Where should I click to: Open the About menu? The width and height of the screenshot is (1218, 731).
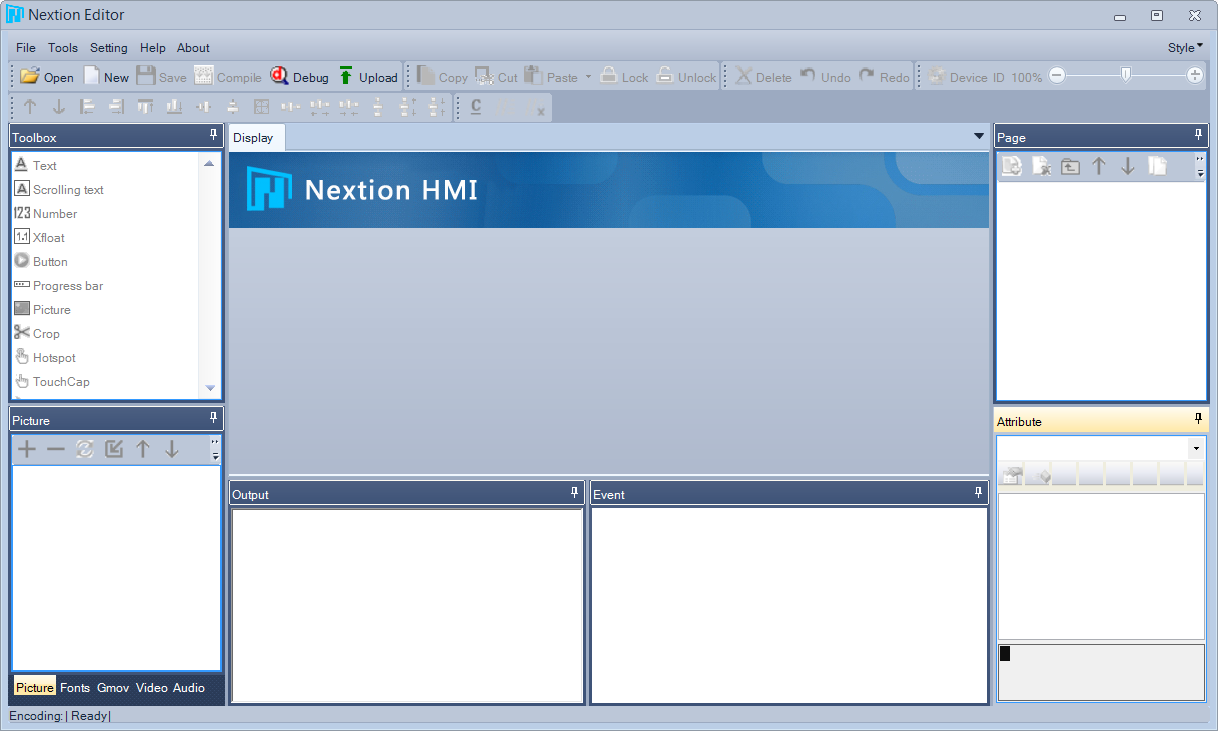(193, 48)
